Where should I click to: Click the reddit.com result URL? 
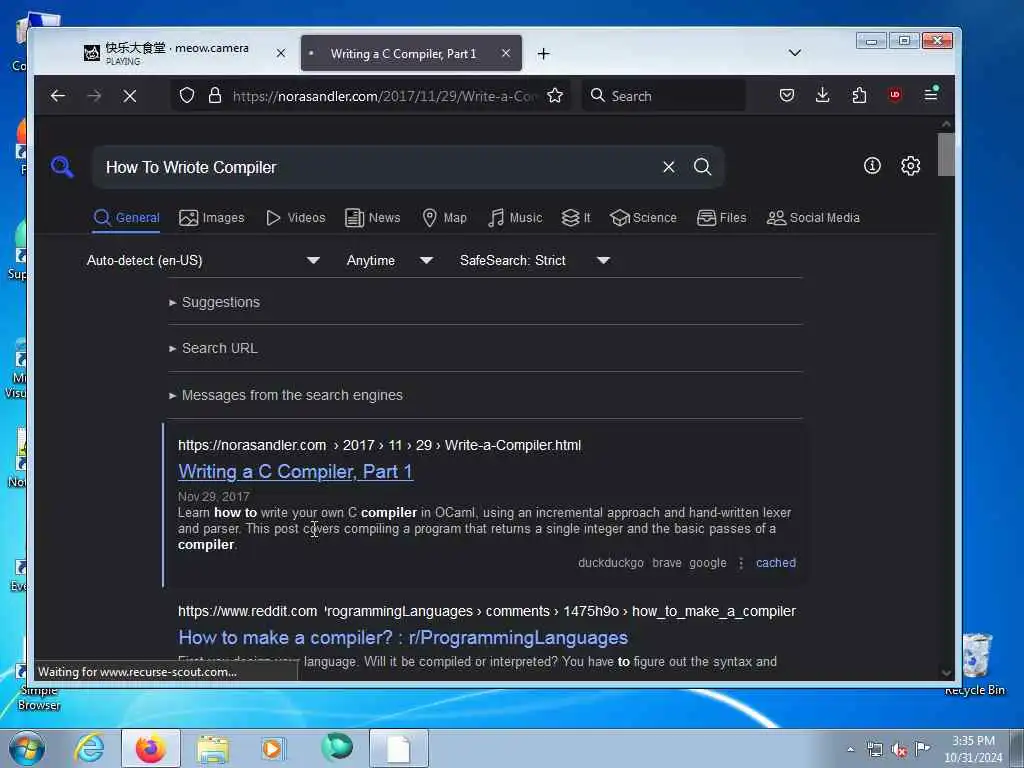pos(487,611)
